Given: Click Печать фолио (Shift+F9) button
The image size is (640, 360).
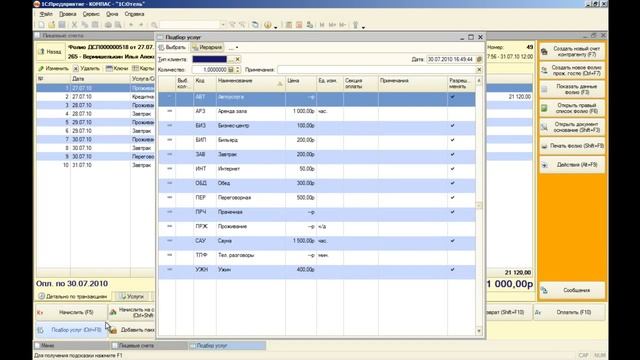Looking at the screenshot, I should coord(572,146).
